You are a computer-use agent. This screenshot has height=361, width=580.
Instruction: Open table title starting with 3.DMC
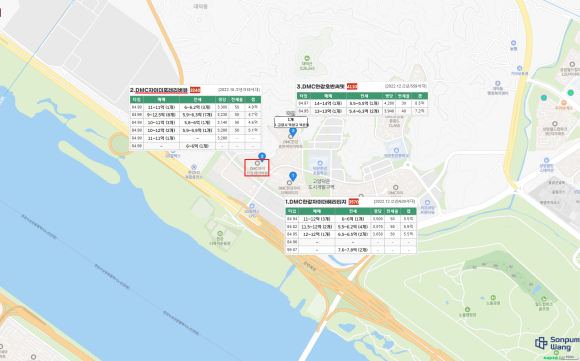click(321, 87)
